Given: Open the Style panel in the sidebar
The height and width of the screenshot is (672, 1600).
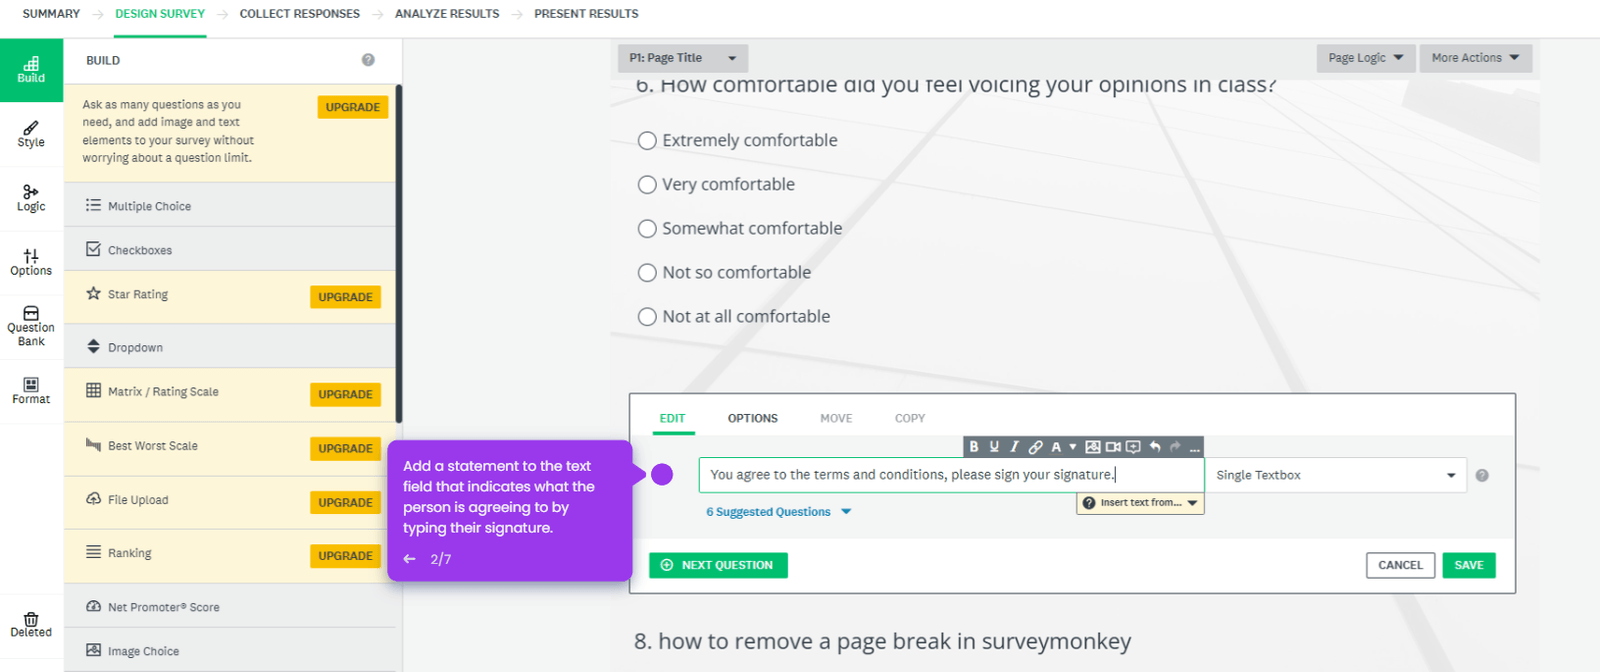Looking at the screenshot, I should [x=31, y=133].
